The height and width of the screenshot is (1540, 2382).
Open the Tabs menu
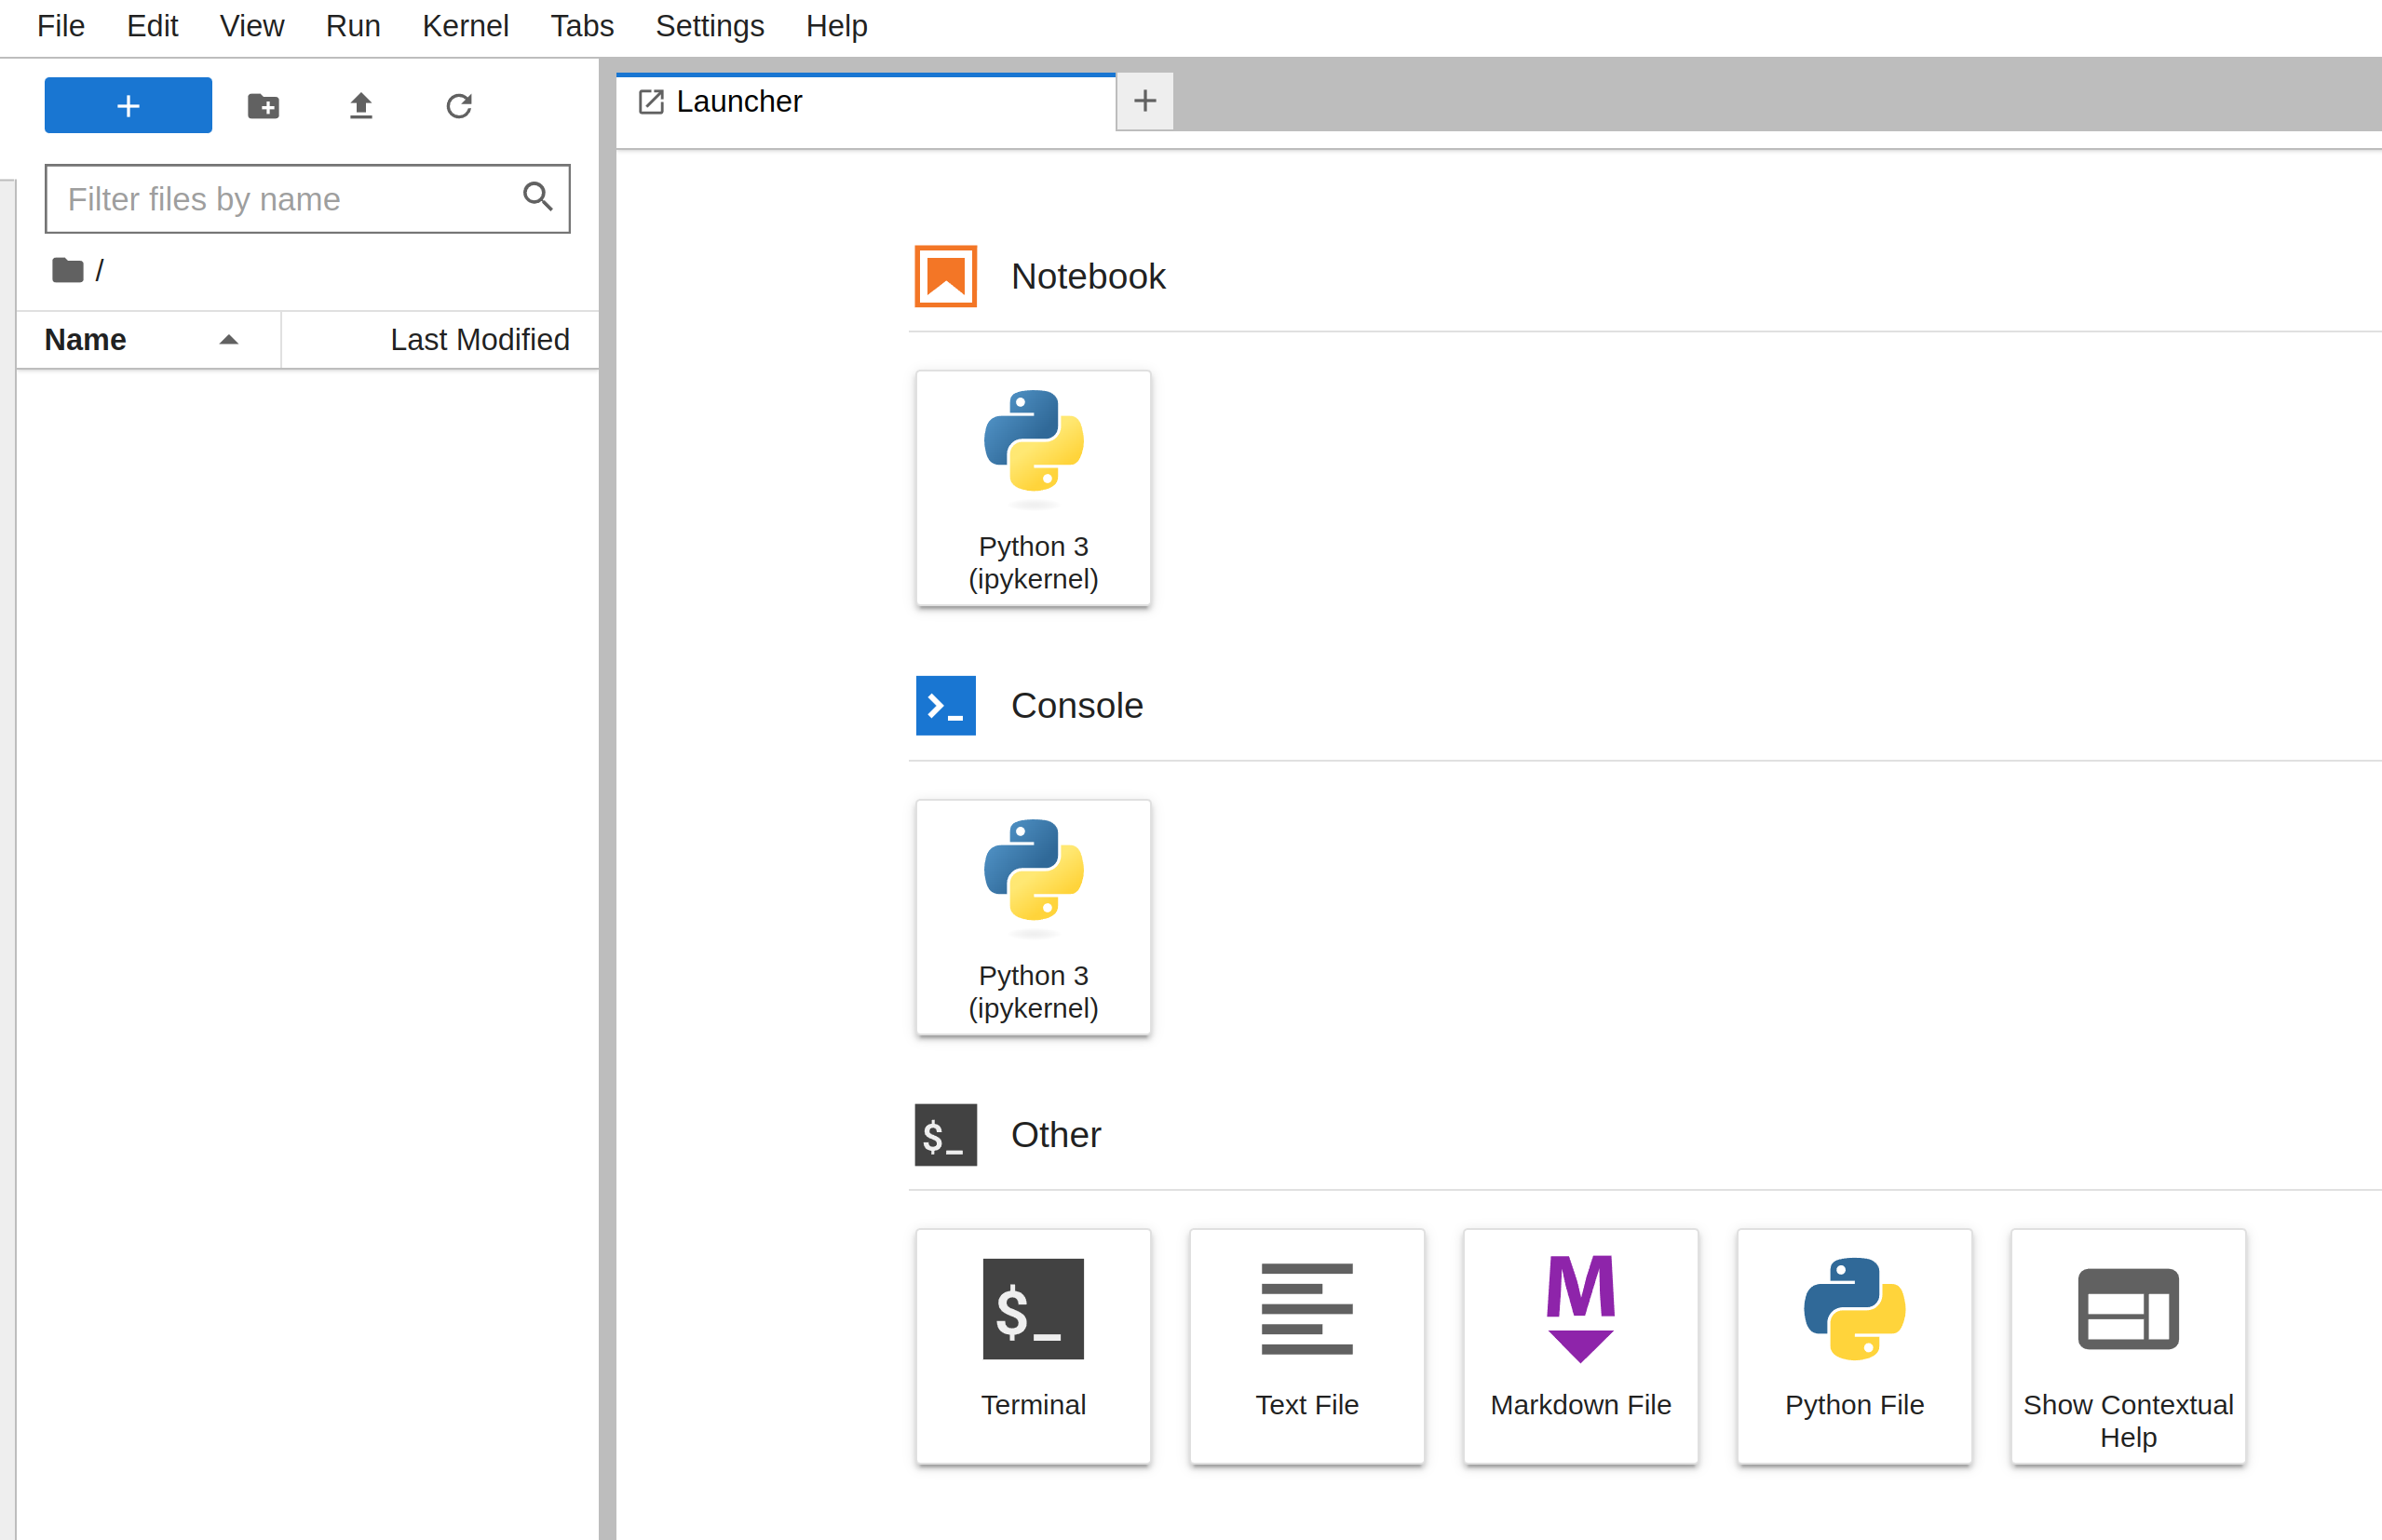point(582,26)
